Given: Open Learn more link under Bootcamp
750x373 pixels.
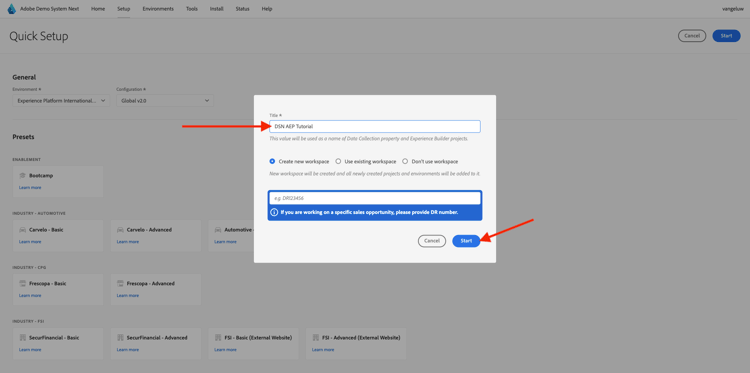Looking at the screenshot, I should (30, 187).
